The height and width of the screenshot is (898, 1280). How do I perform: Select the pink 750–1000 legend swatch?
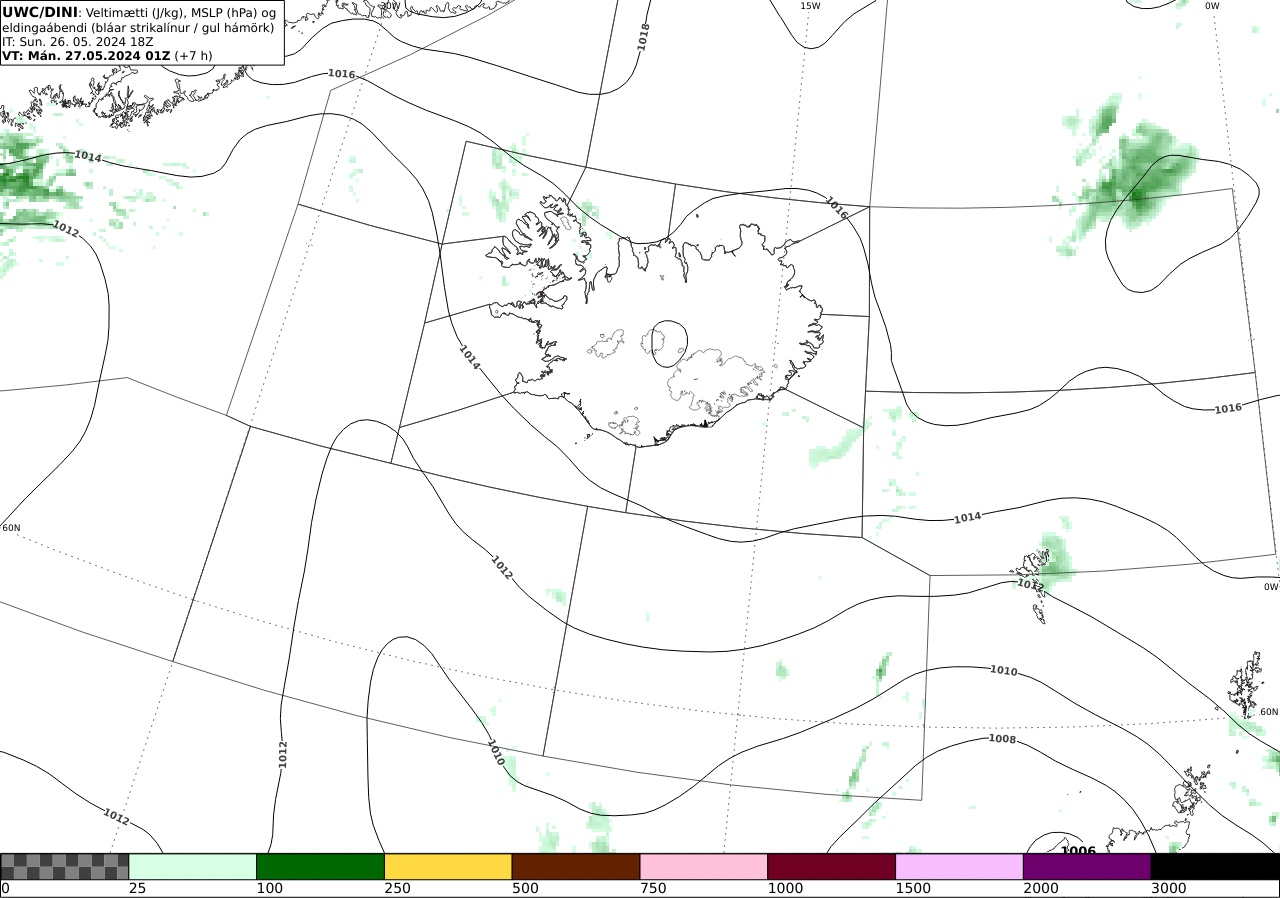704,866
